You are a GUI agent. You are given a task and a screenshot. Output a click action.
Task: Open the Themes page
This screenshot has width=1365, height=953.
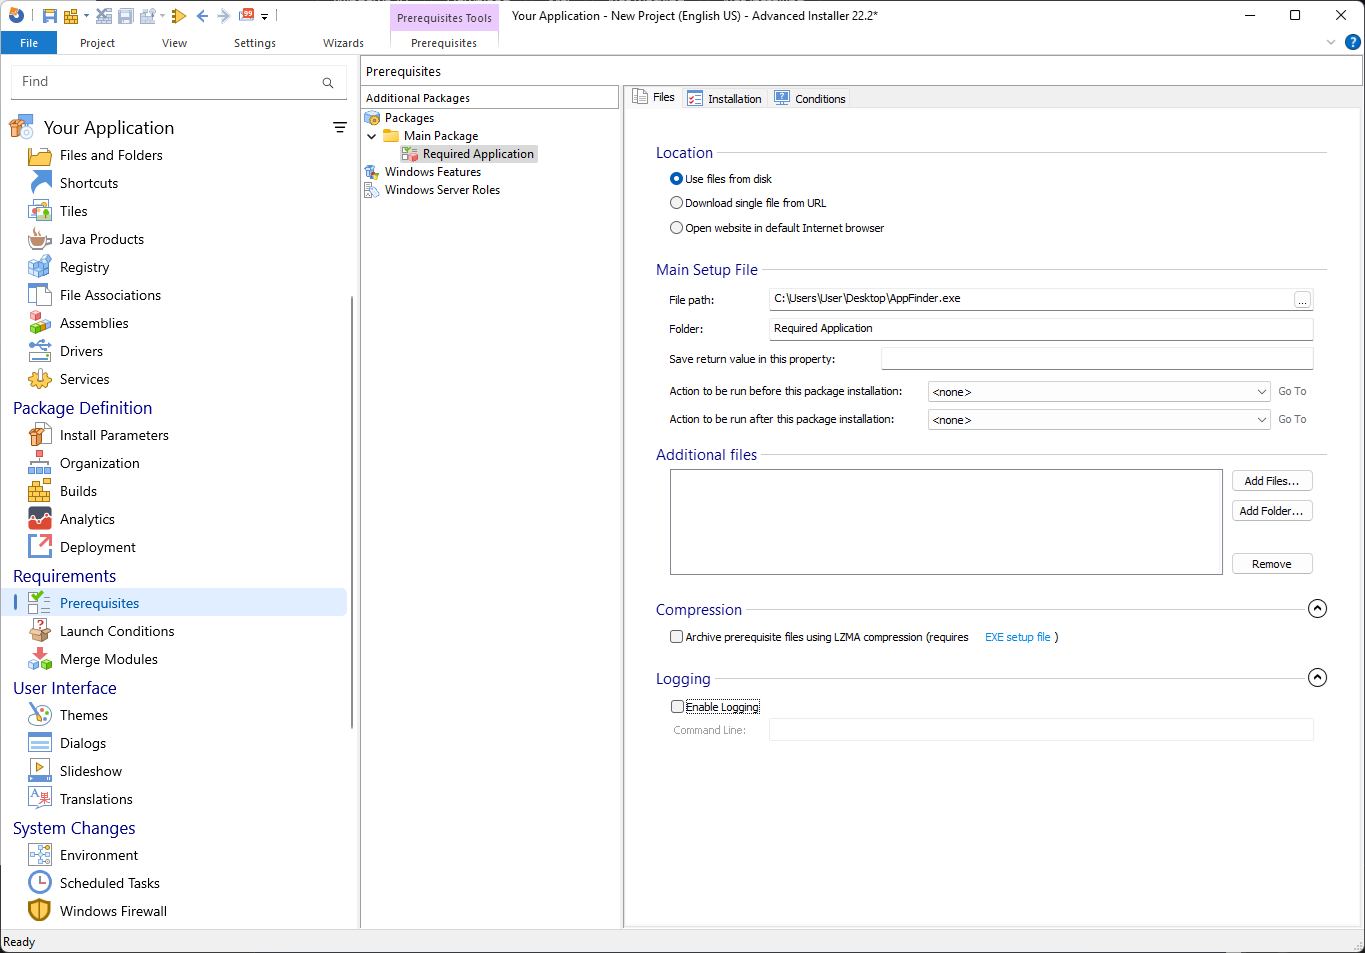(x=83, y=715)
